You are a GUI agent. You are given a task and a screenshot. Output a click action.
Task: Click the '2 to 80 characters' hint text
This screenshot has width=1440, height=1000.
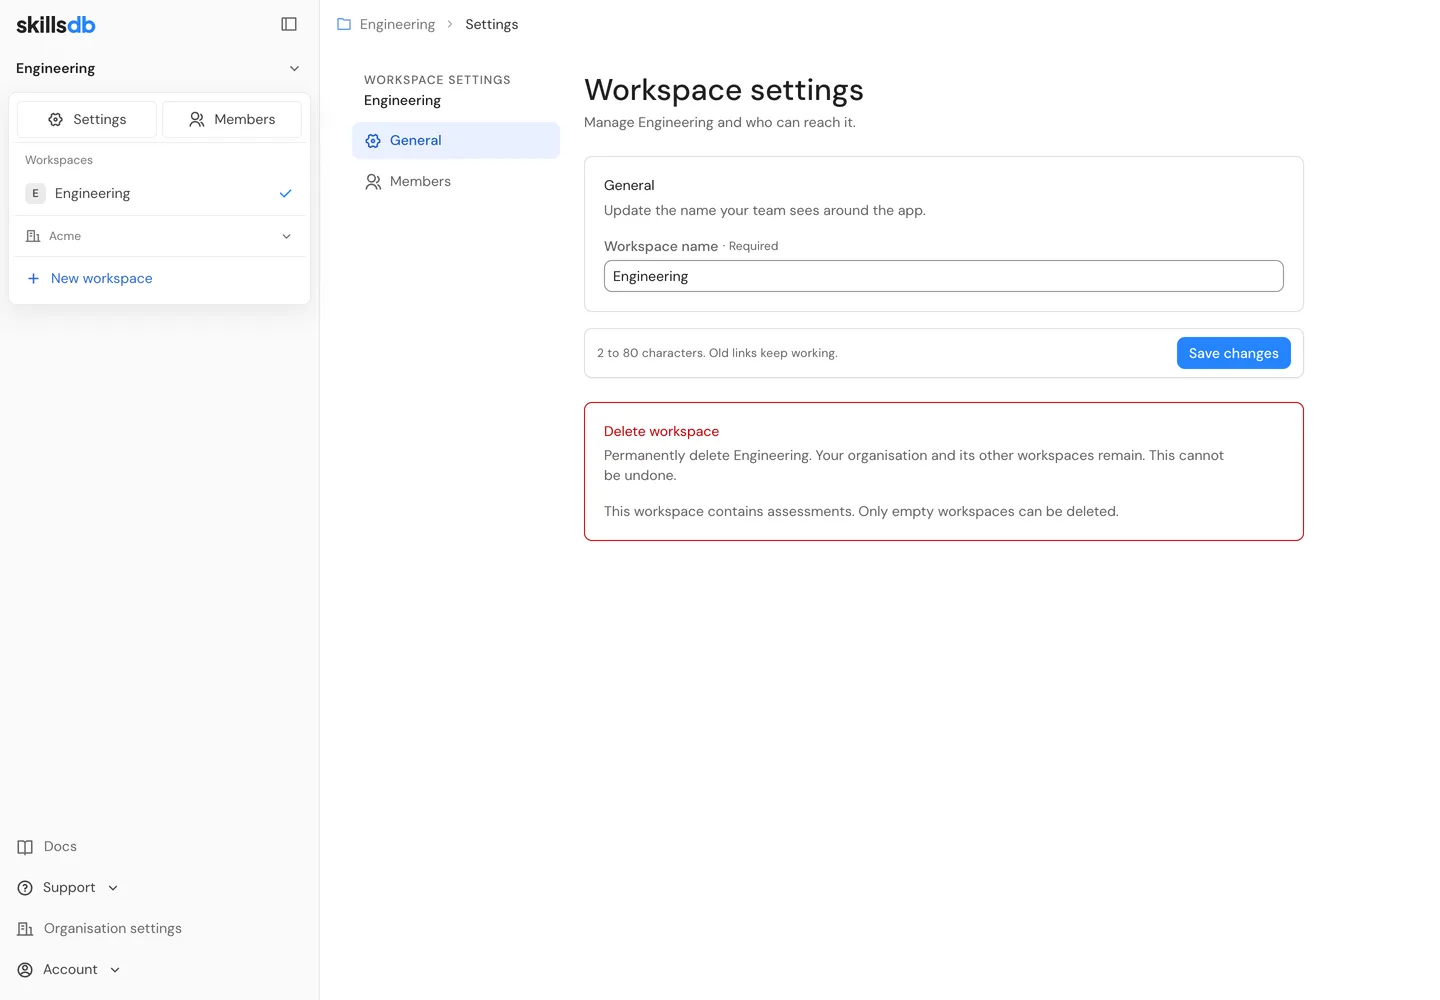click(x=717, y=353)
